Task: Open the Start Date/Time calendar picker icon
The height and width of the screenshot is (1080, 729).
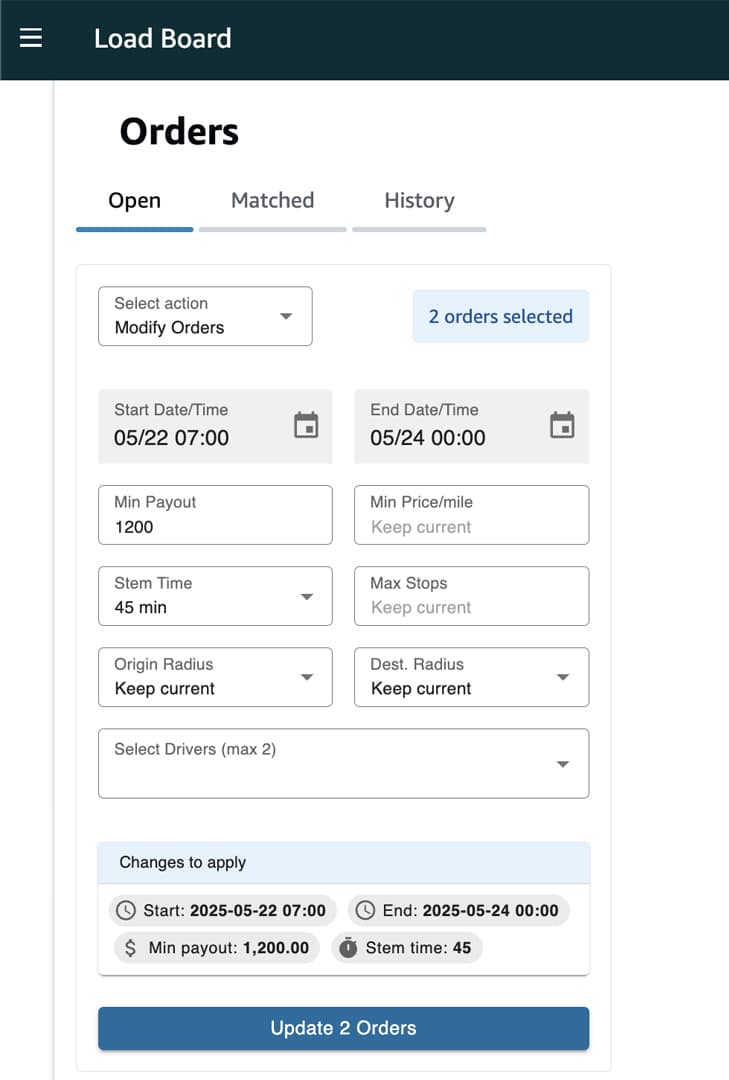Action: [x=306, y=425]
